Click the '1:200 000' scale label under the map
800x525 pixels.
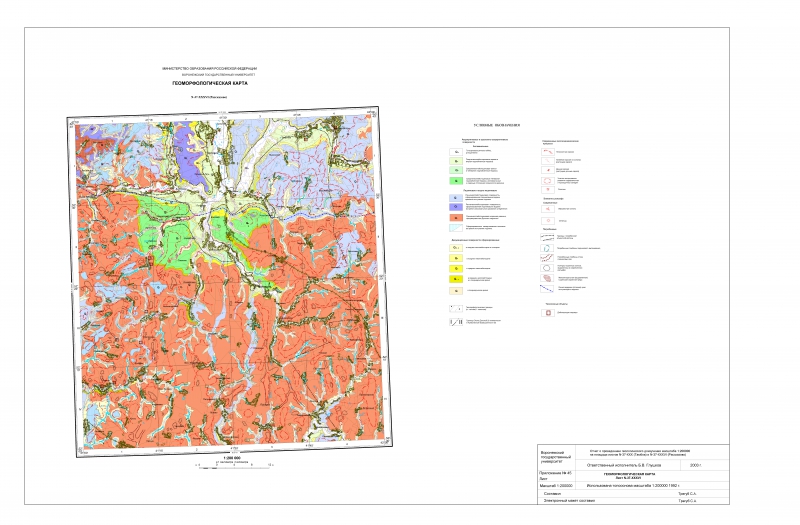pyautogui.click(x=232, y=458)
